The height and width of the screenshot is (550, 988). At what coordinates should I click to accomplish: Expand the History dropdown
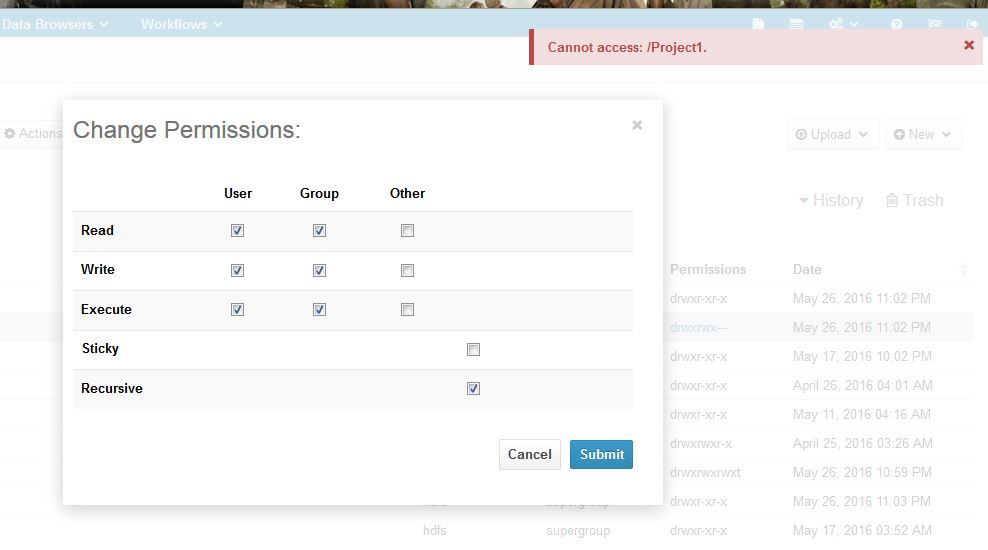tap(830, 200)
